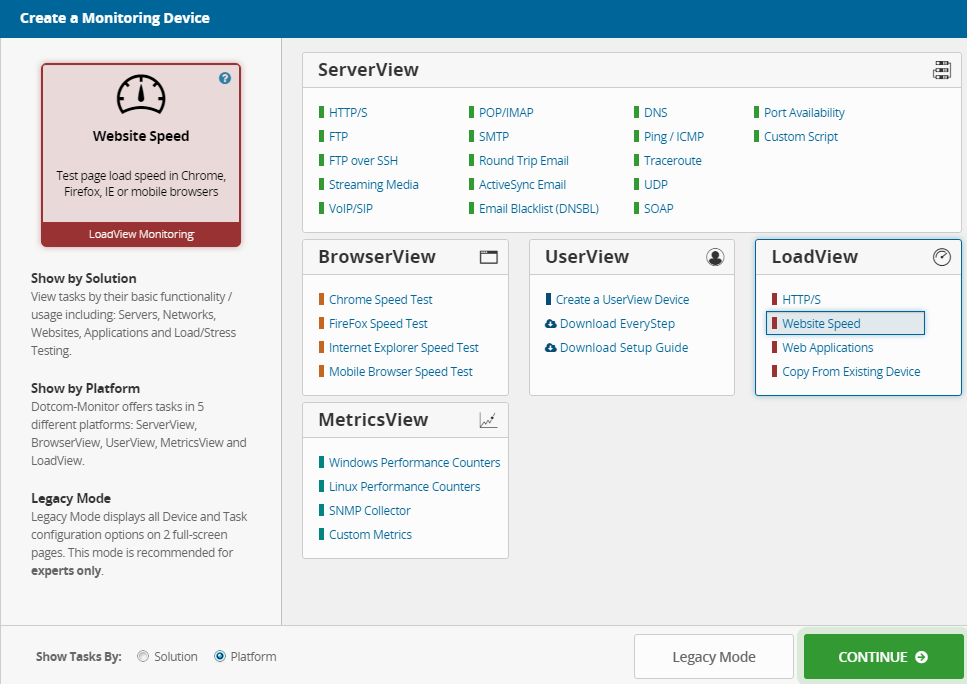Open Chrome Speed Test

tap(381, 300)
